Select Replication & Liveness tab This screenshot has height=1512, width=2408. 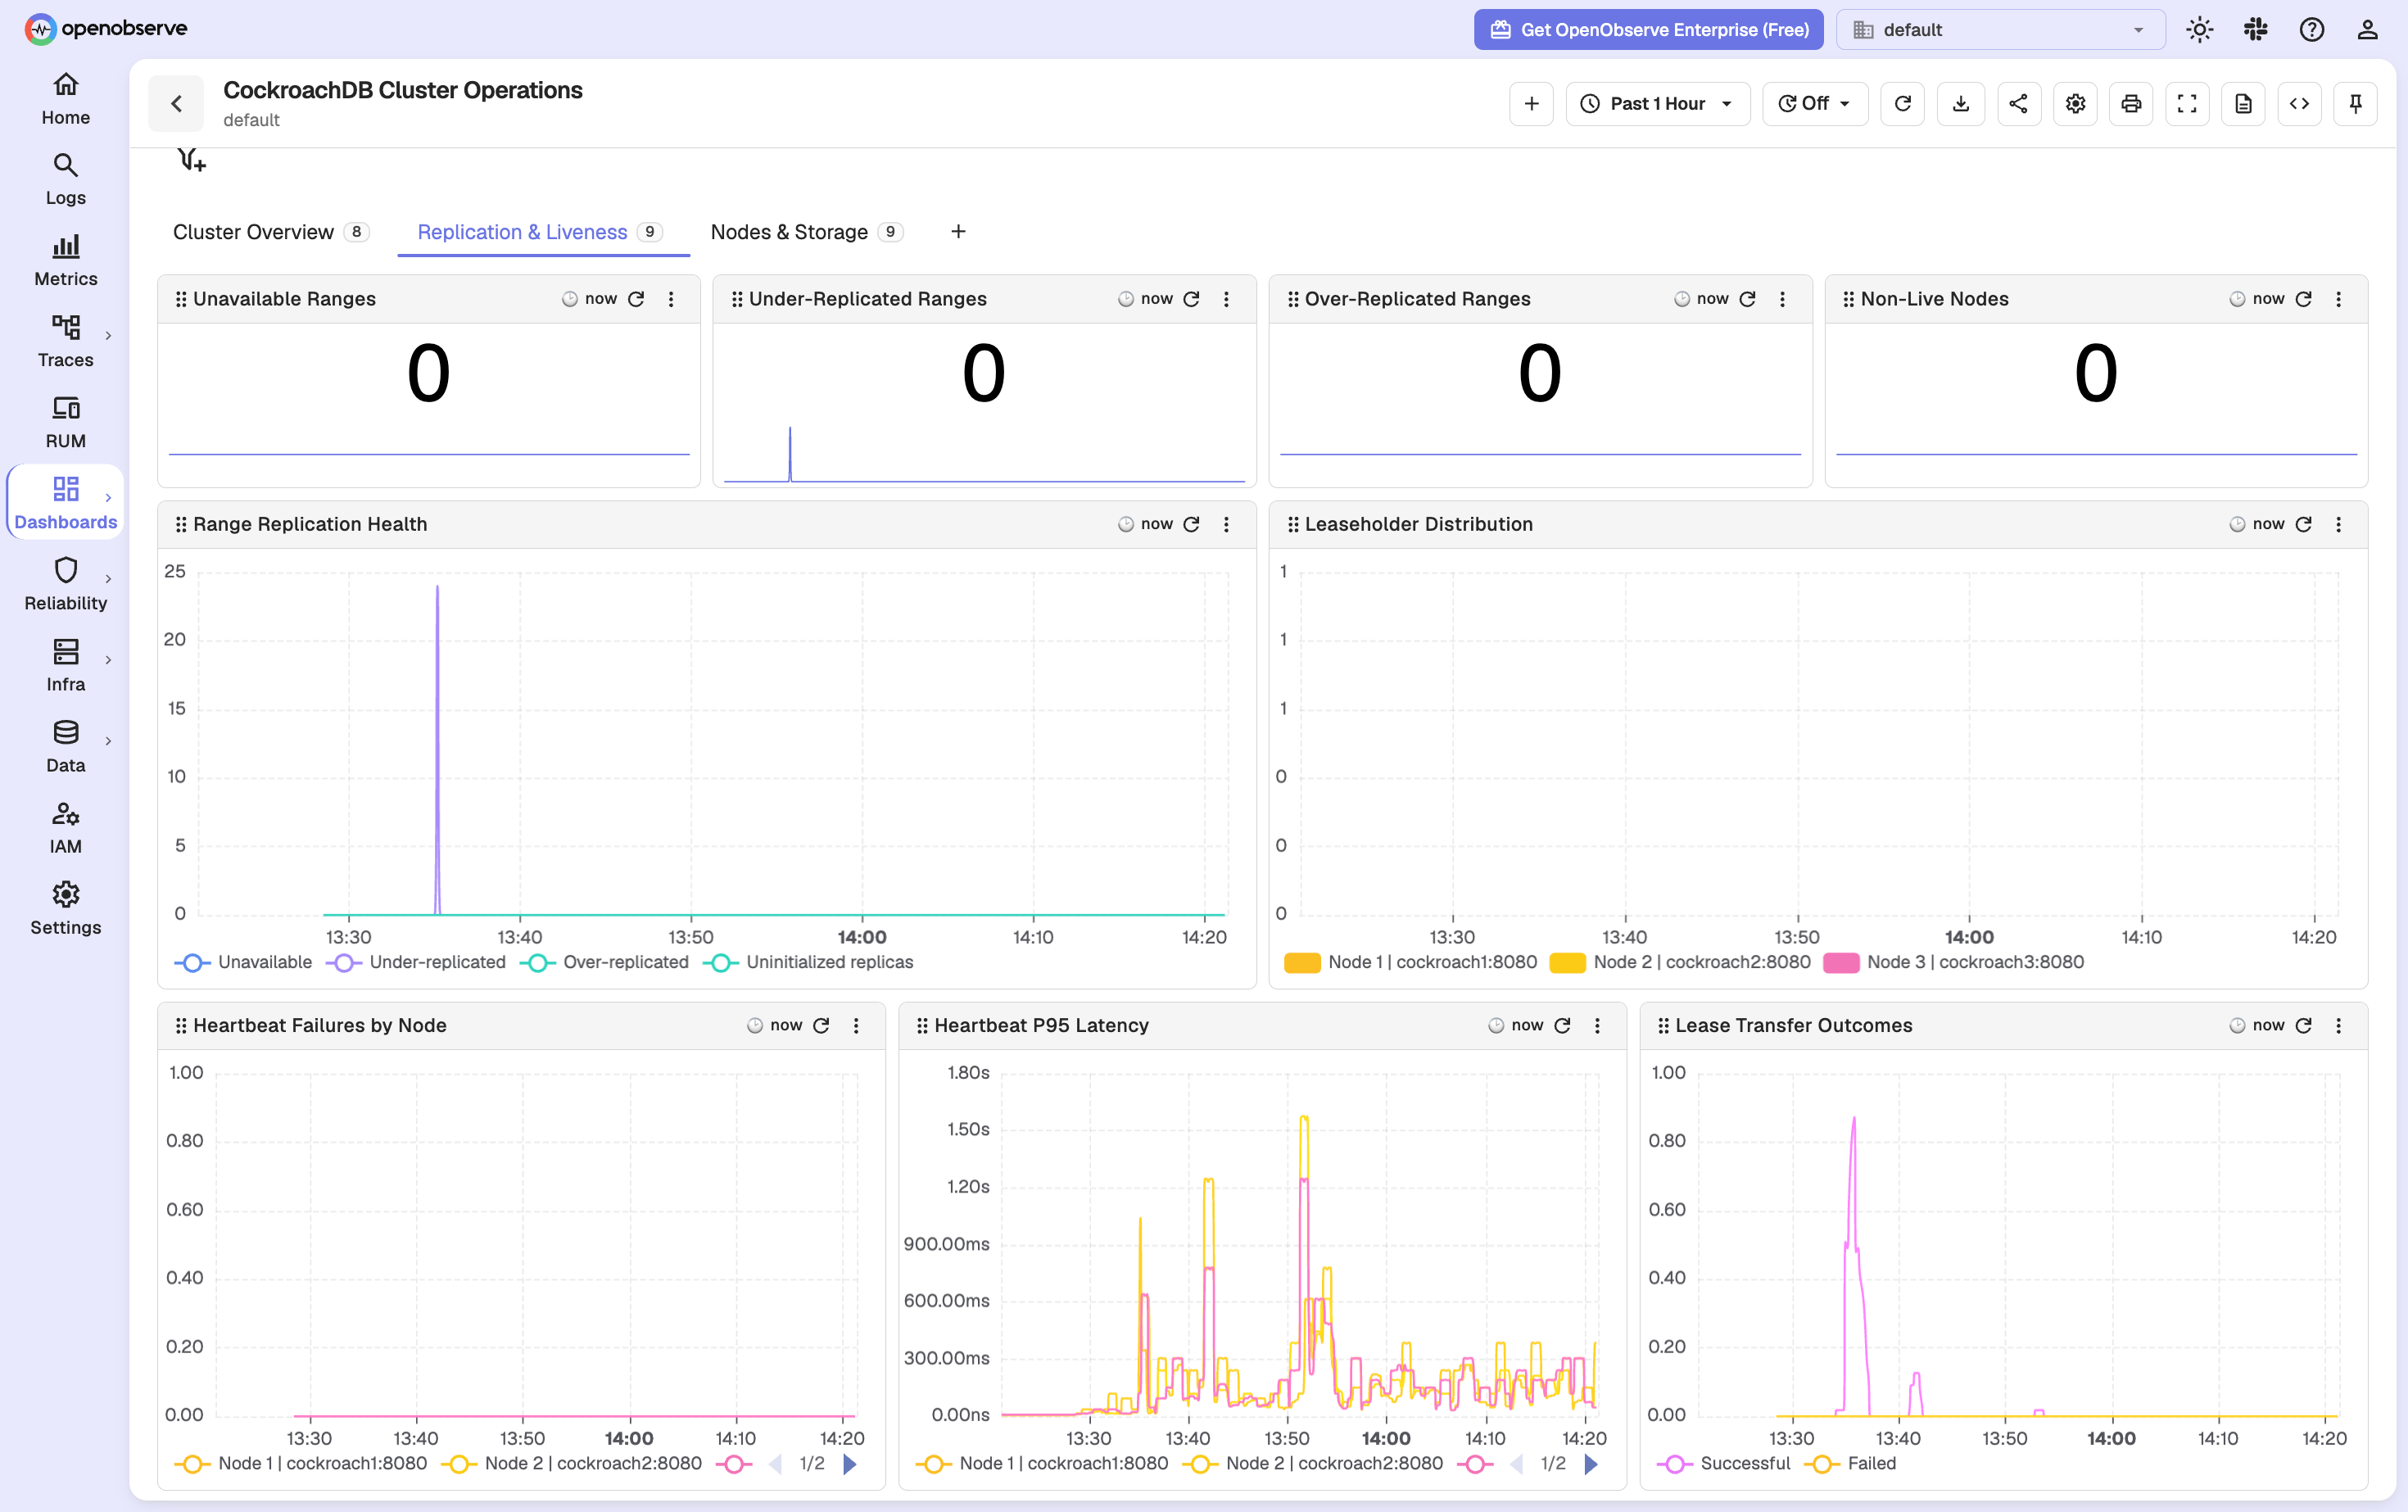pos(541,232)
